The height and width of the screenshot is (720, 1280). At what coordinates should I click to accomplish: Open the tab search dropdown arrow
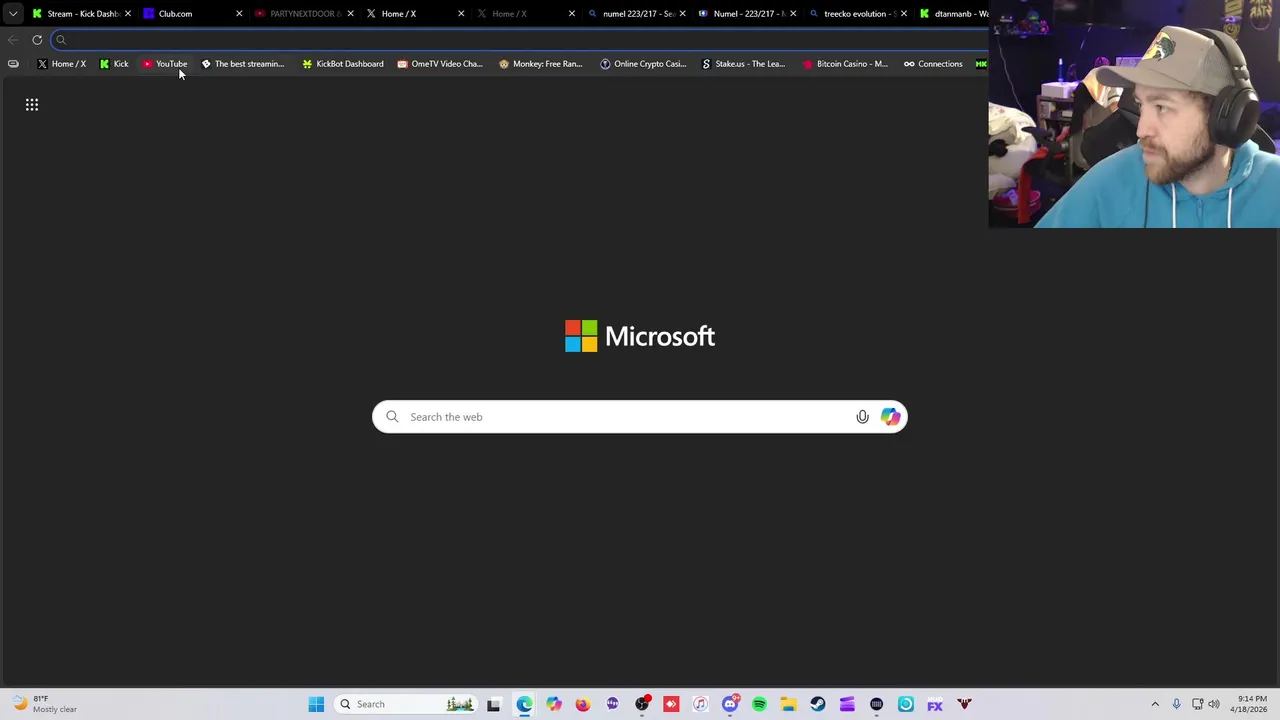click(x=13, y=14)
